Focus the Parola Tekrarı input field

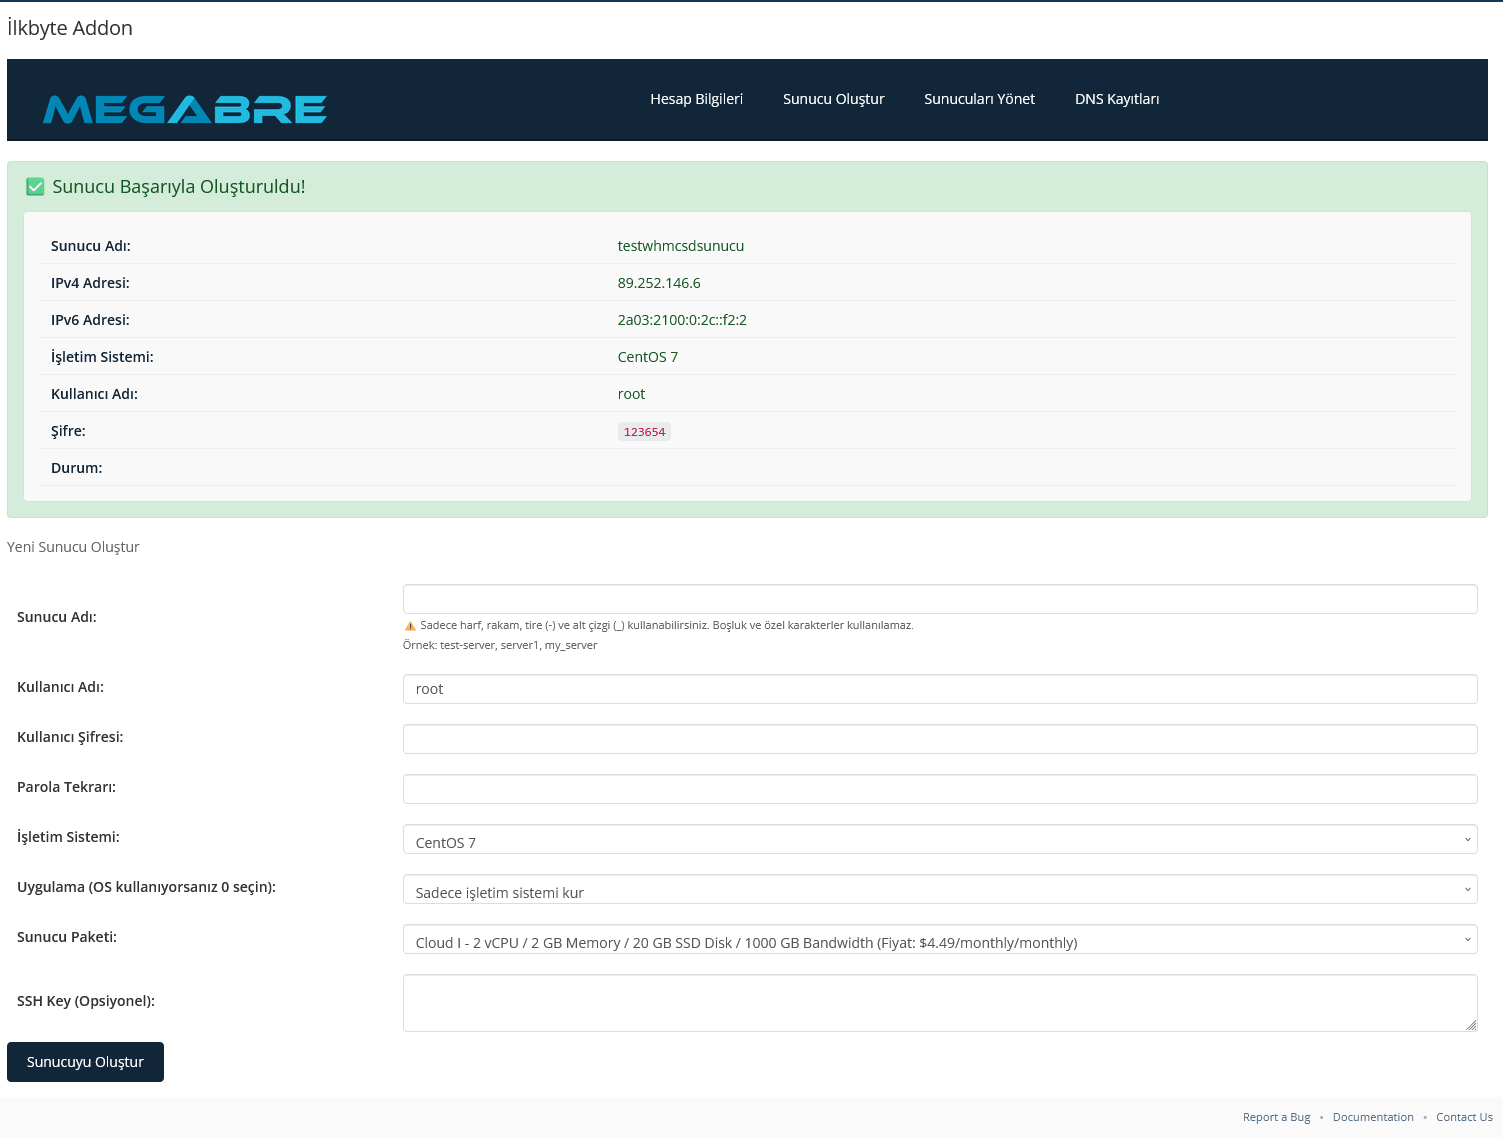click(x=939, y=789)
